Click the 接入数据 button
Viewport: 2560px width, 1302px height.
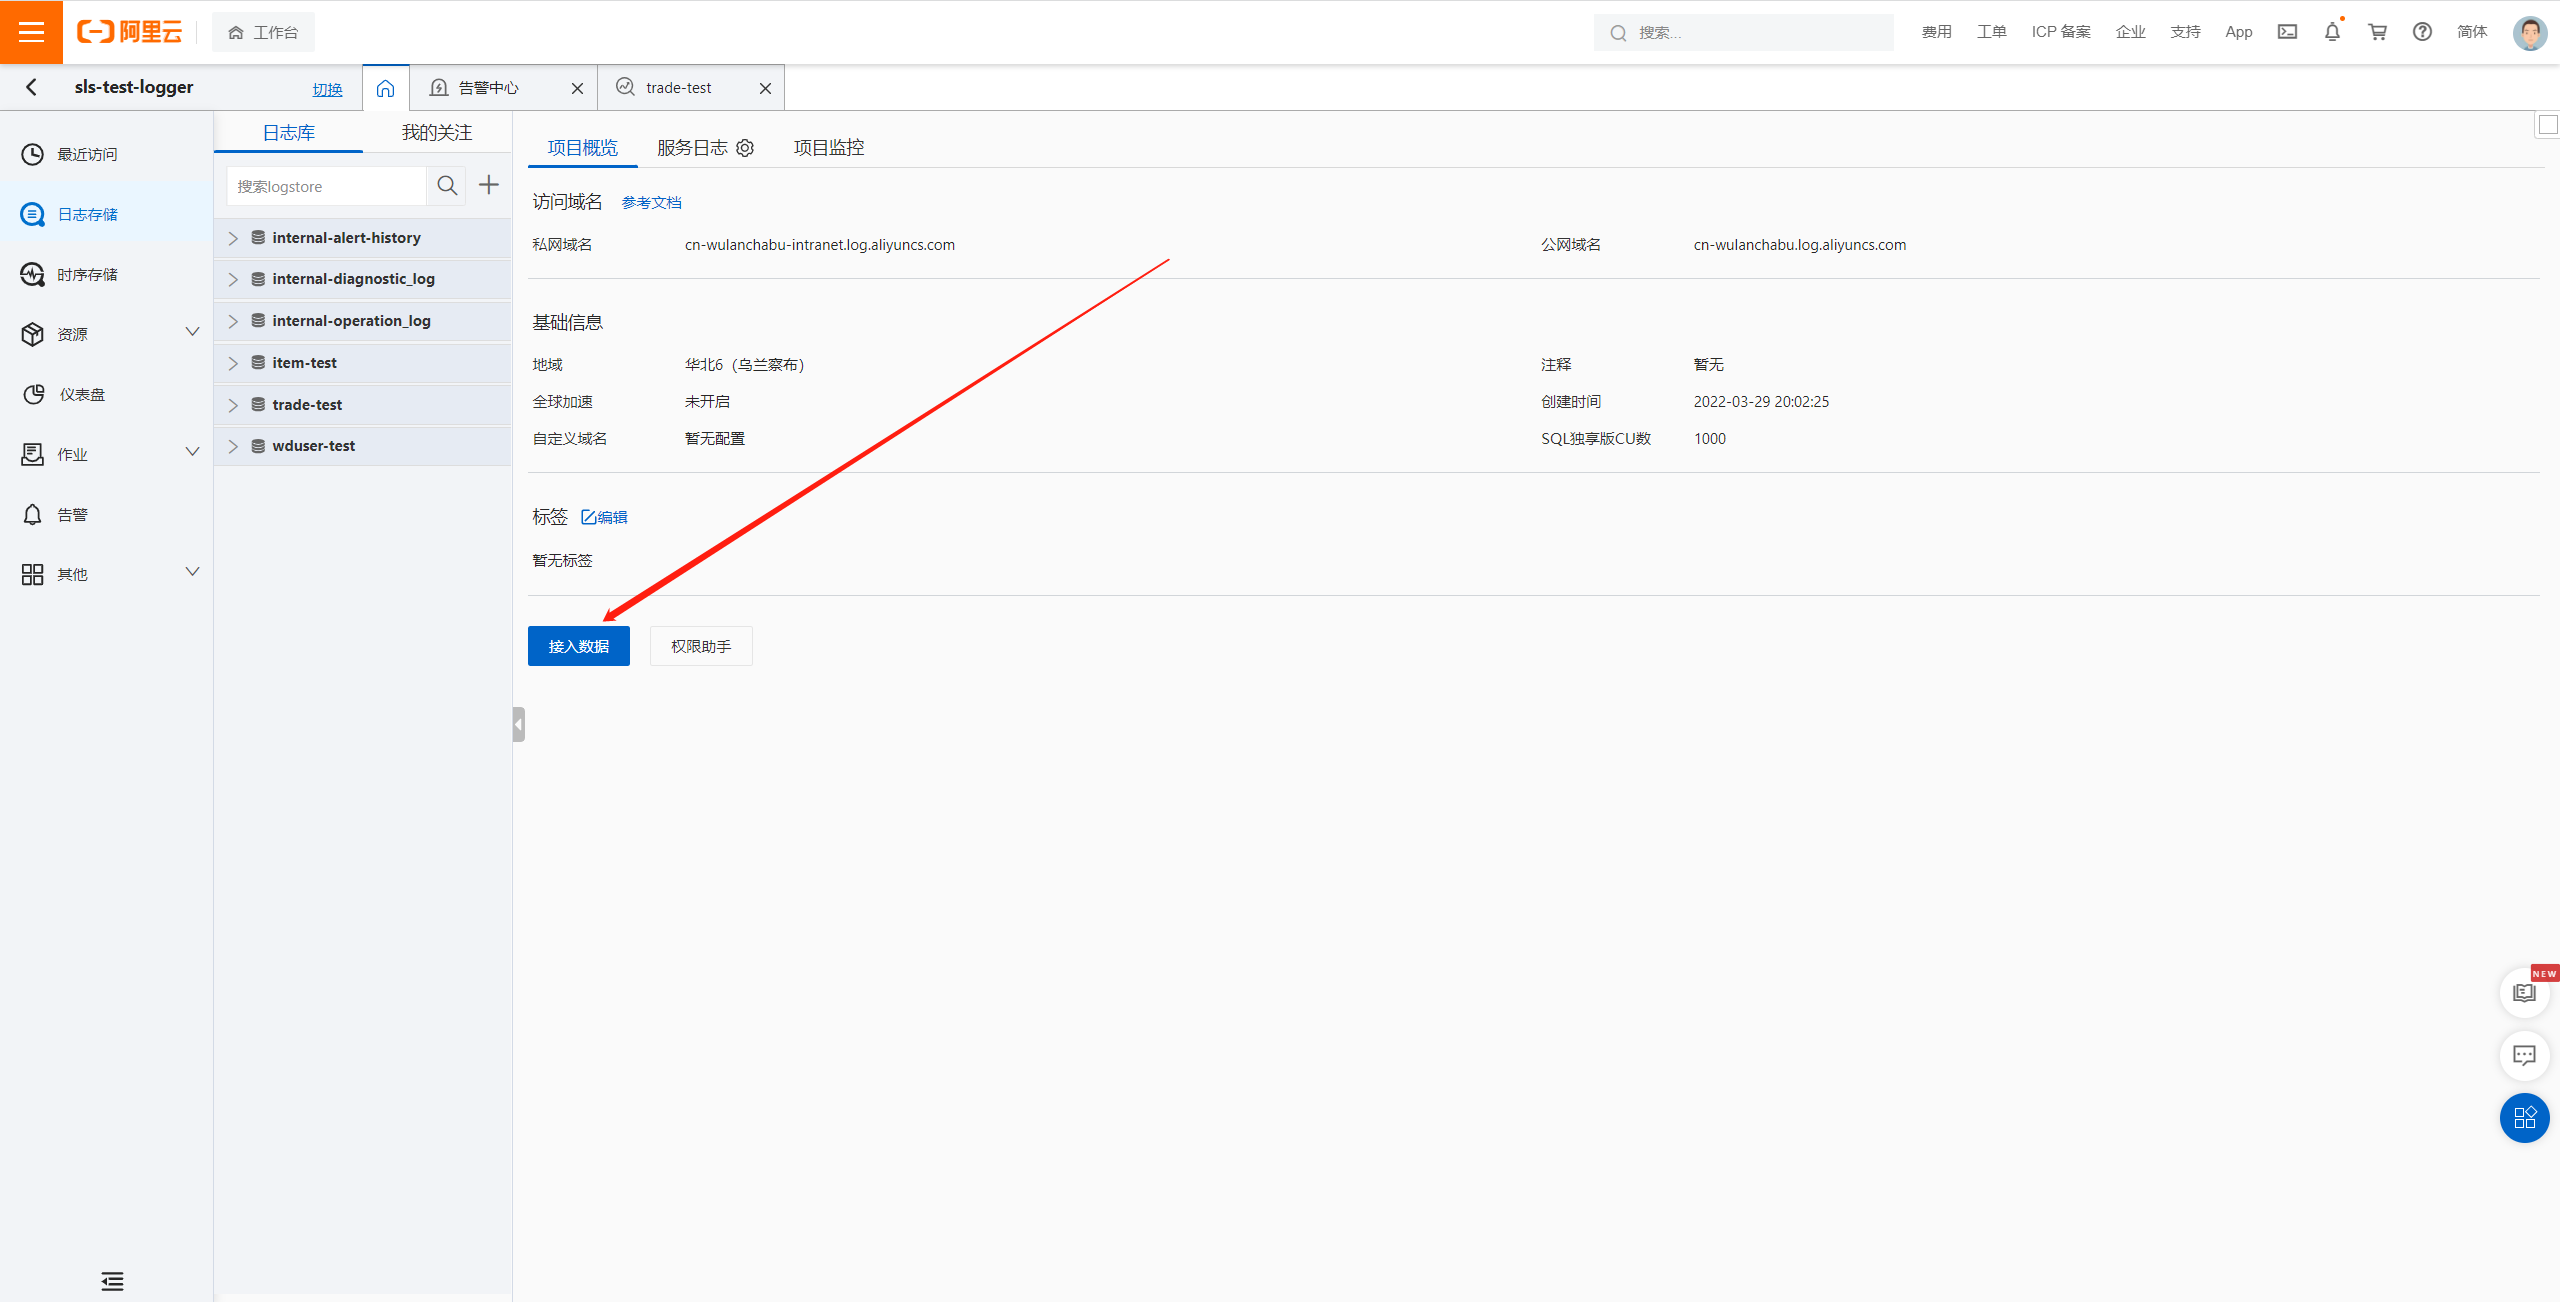578,646
